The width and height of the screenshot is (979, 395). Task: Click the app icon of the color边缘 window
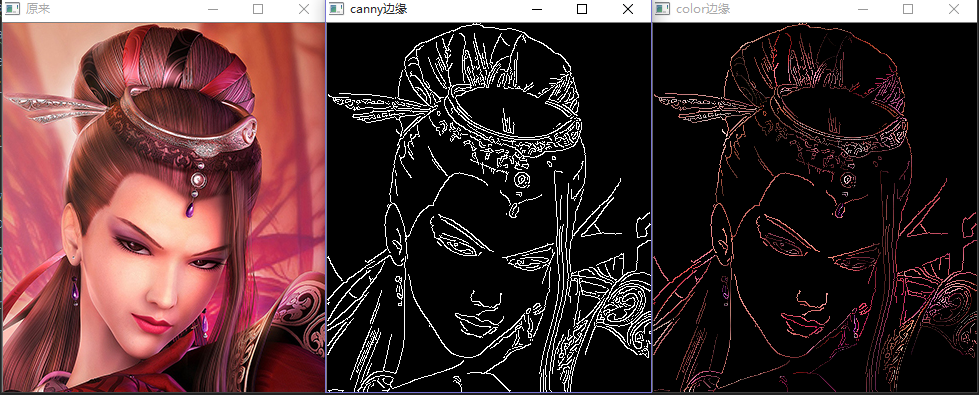pyautogui.click(x=662, y=9)
